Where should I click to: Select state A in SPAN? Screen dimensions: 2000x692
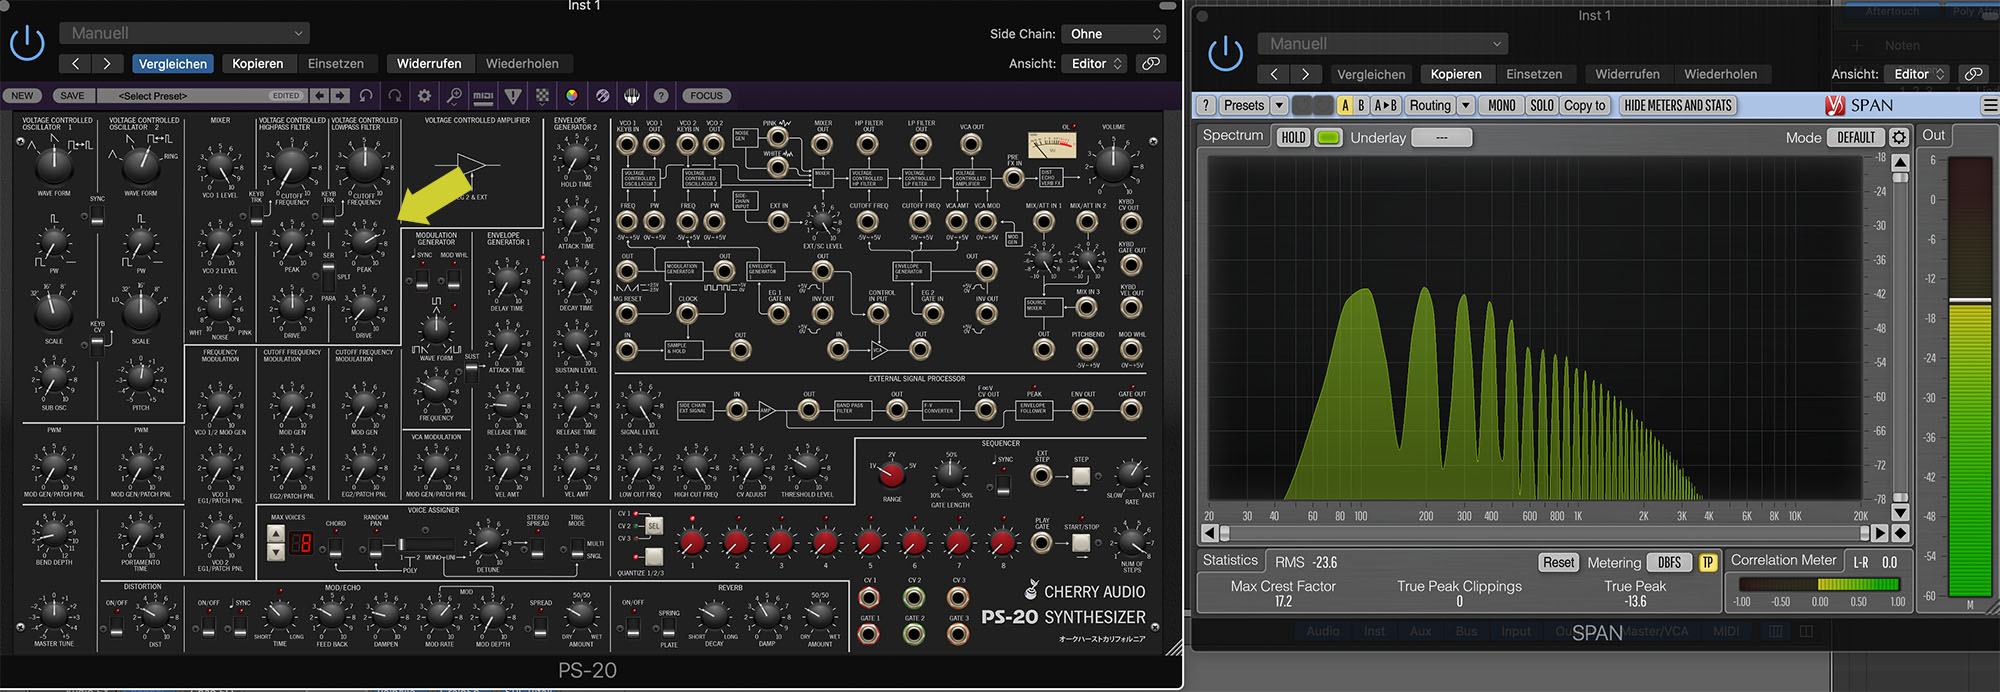coord(1345,105)
